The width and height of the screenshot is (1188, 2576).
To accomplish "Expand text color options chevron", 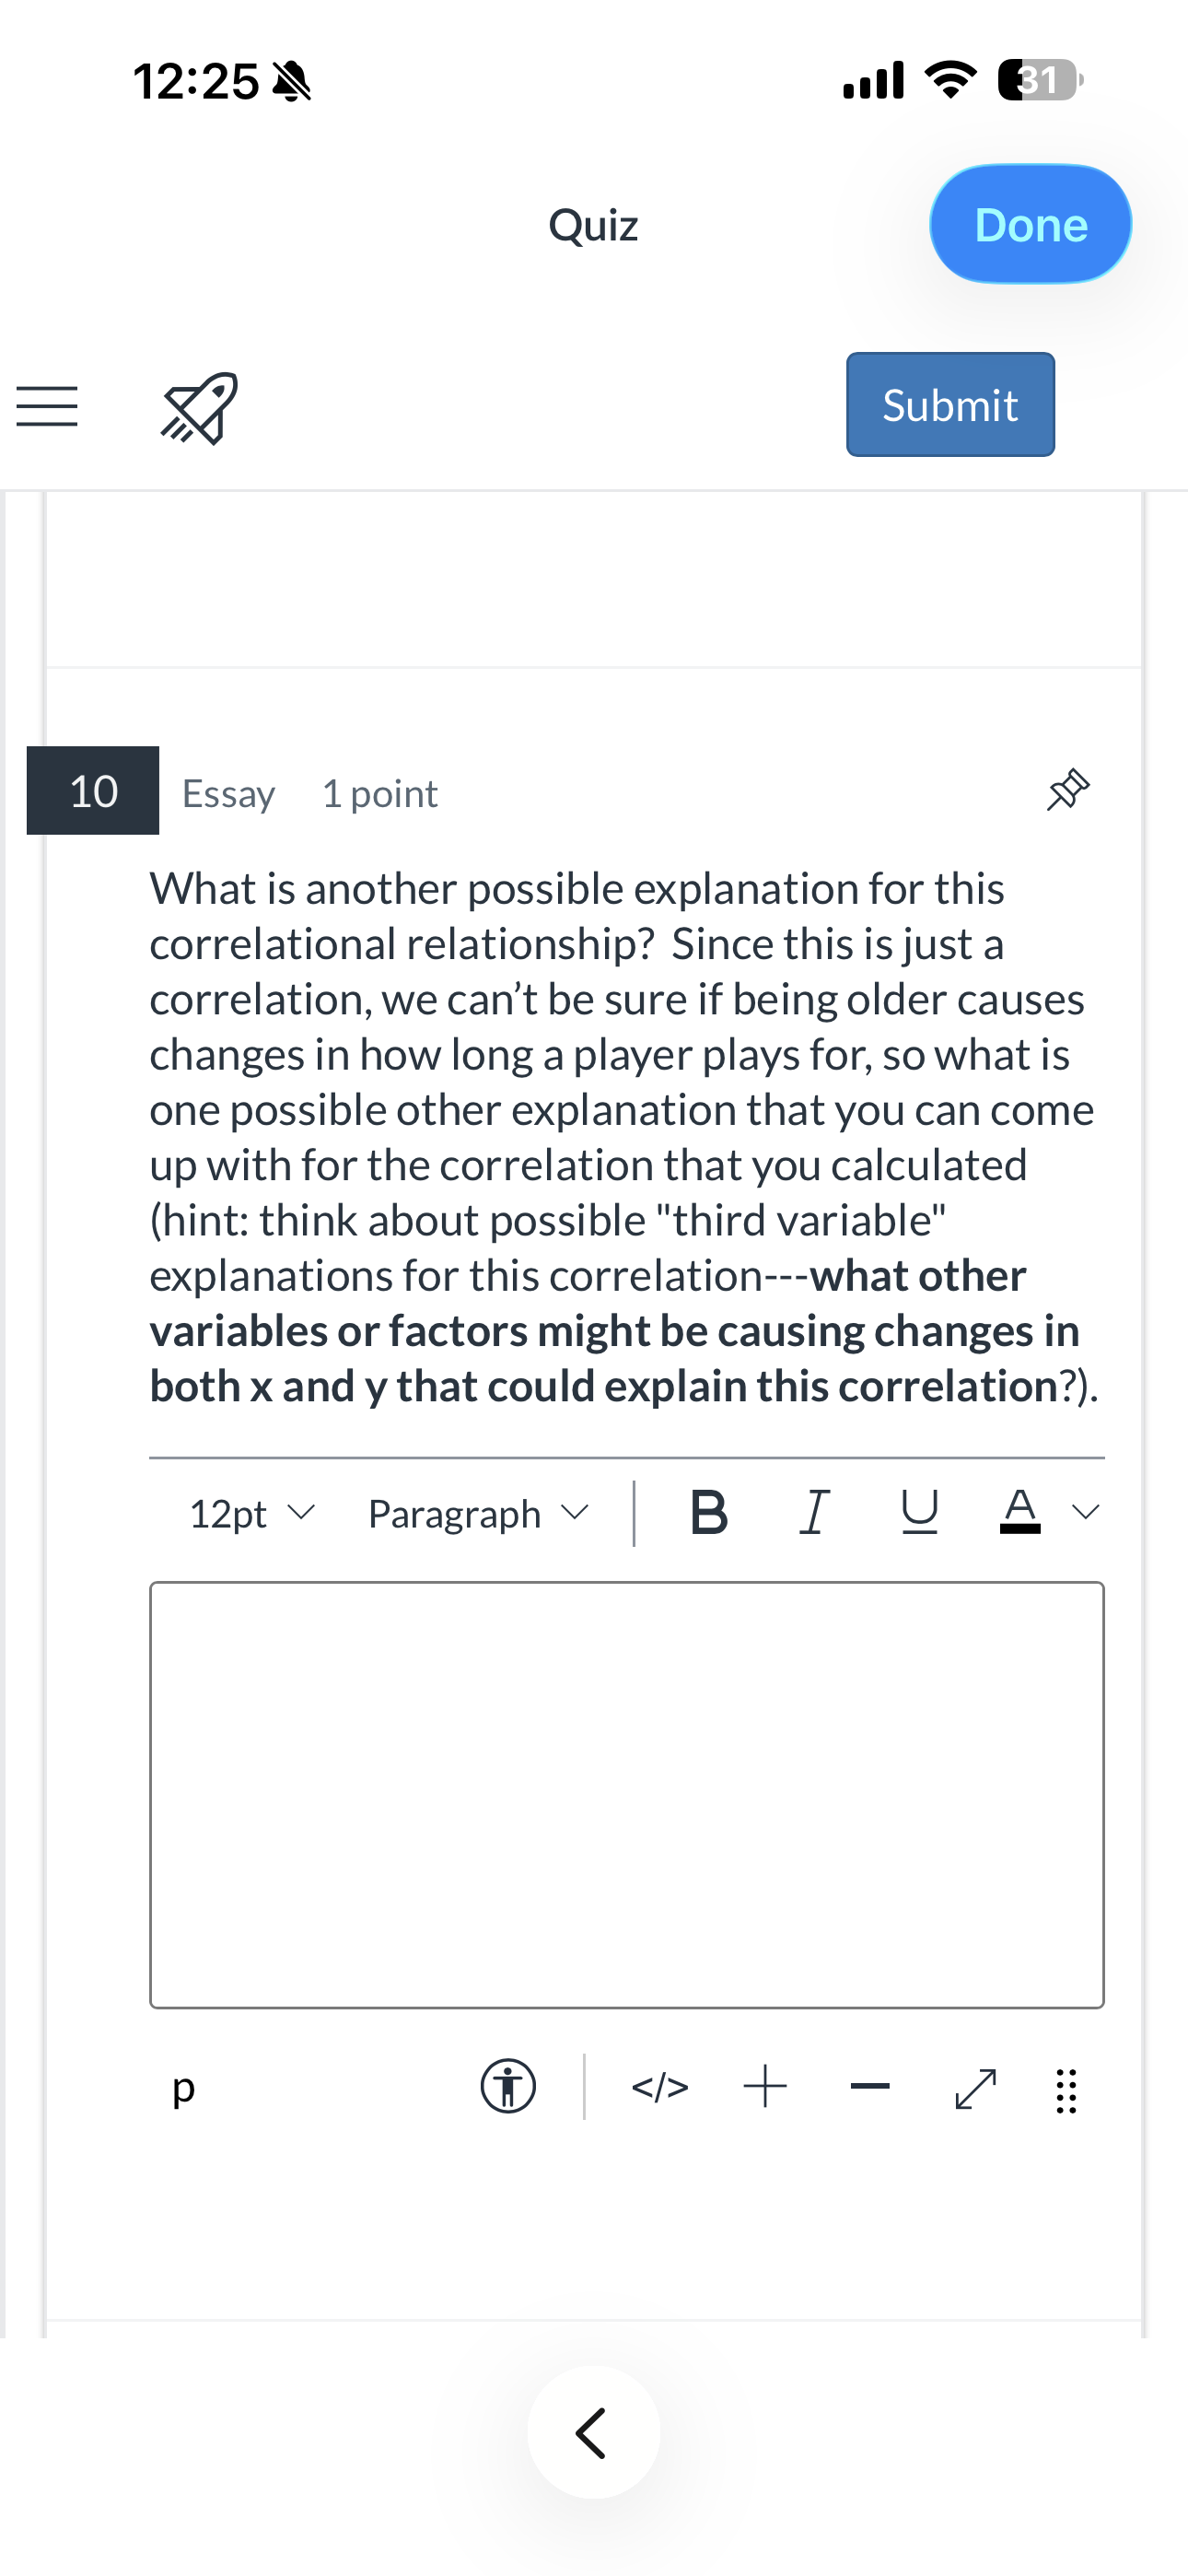I will (1086, 1512).
